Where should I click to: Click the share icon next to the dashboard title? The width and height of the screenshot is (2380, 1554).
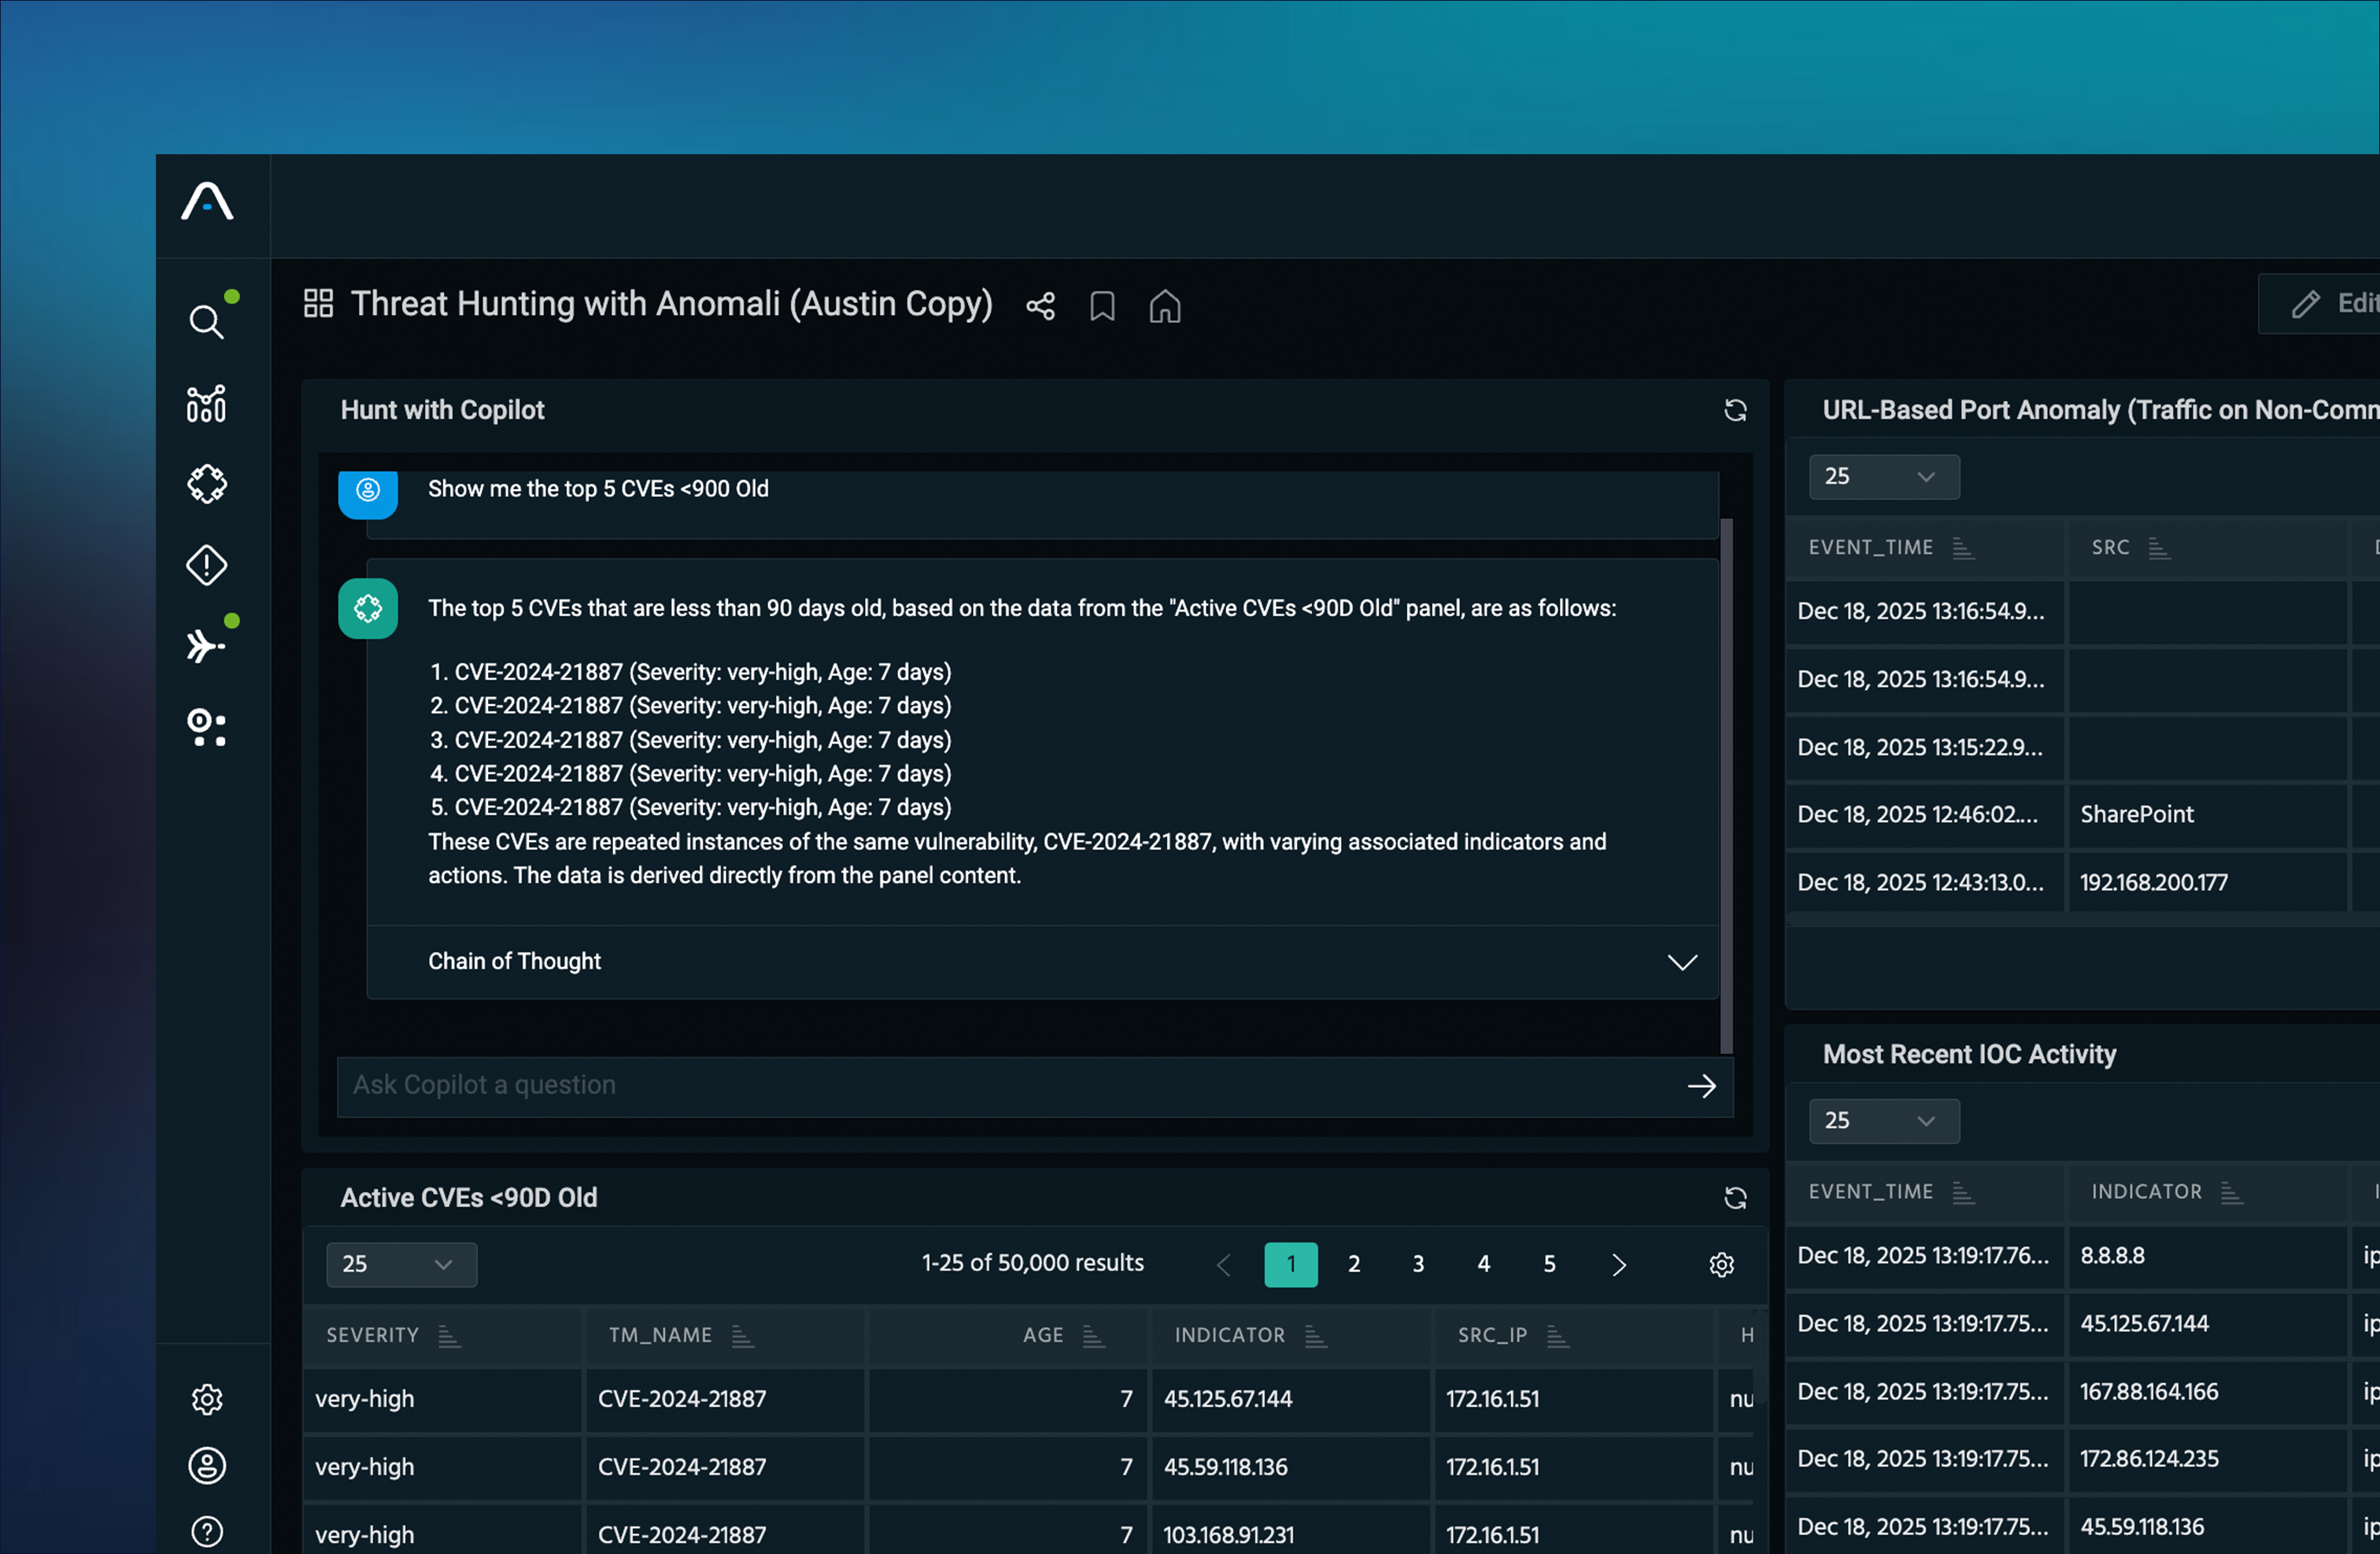click(1040, 306)
